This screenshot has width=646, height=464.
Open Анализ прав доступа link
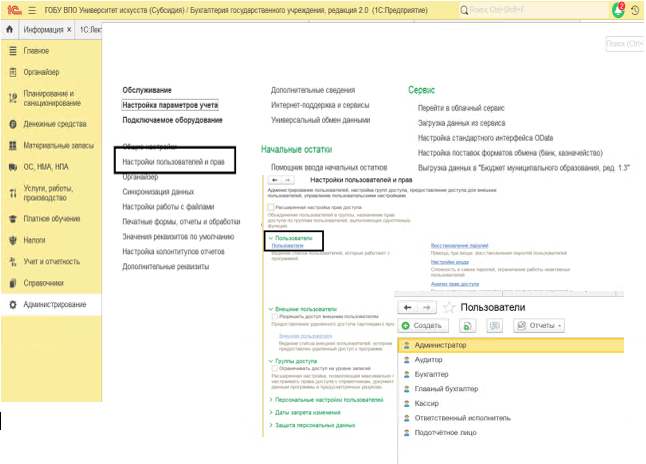[x=455, y=284]
